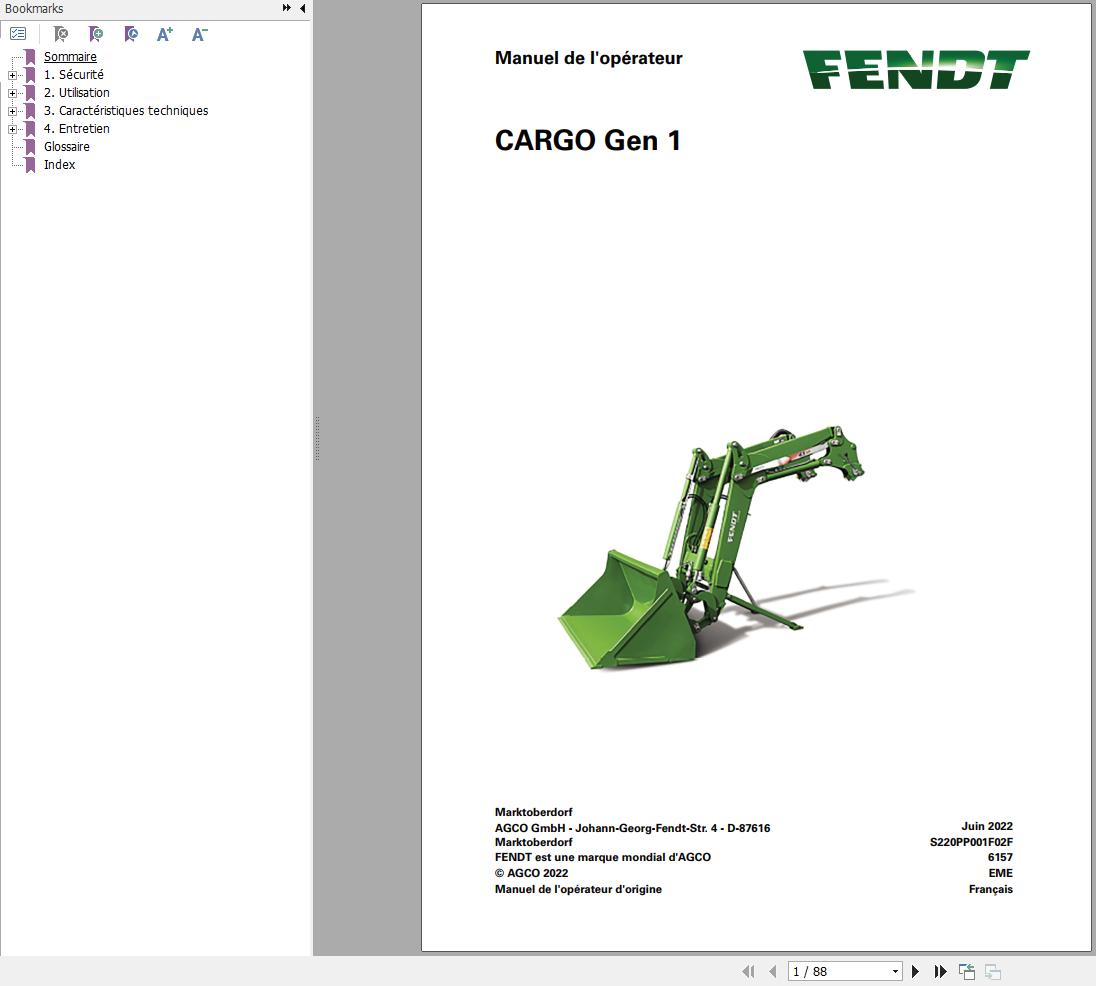Viewport: 1096px width, 986px height.
Task: Expand the 2. Utilisation bookmark node
Action: pyautogui.click(x=12, y=93)
